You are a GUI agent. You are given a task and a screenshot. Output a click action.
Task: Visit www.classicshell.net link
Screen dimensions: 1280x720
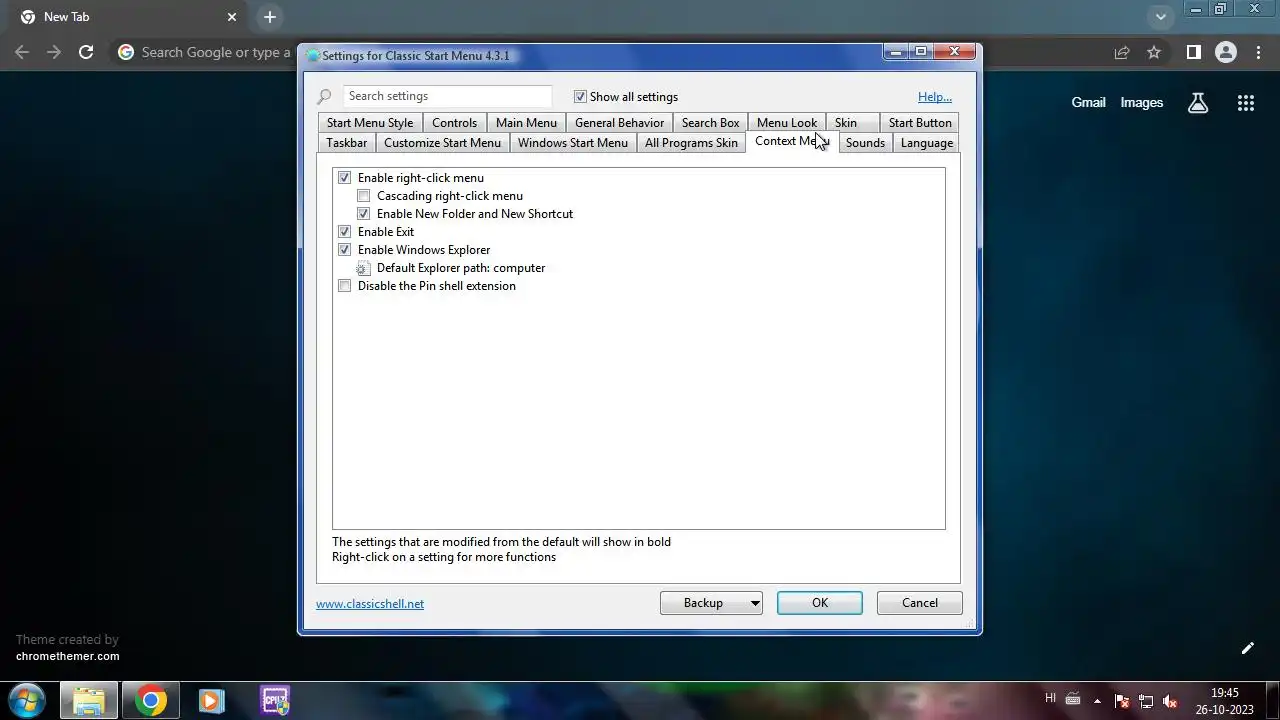pyautogui.click(x=370, y=604)
